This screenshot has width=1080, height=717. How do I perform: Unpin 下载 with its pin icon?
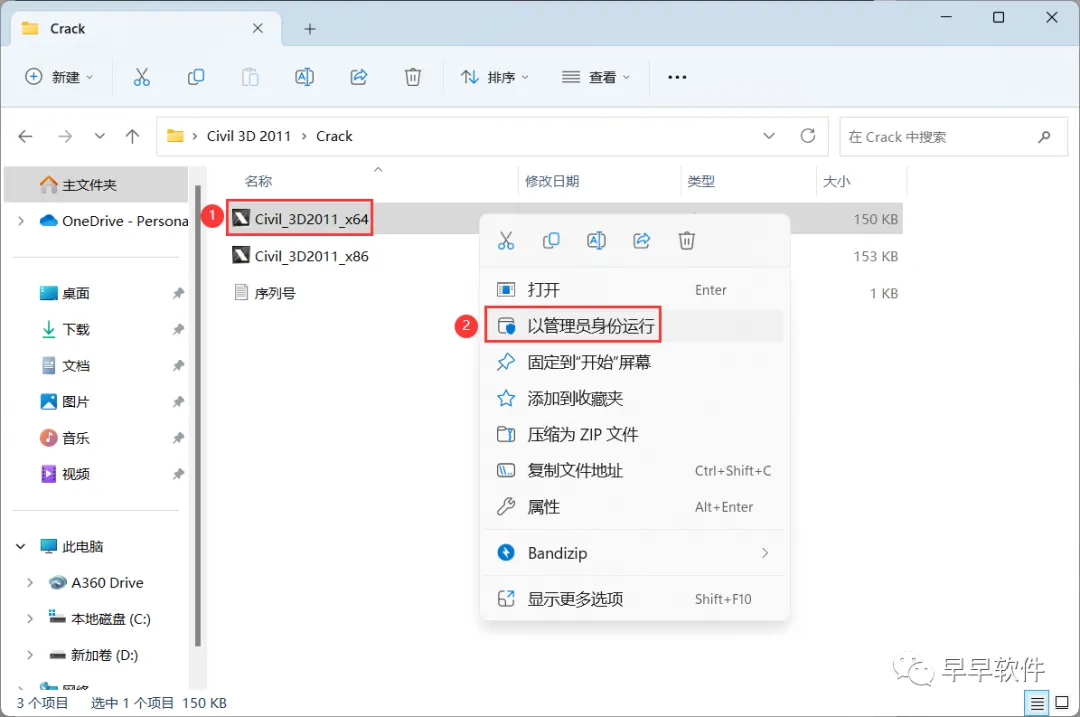[178, 329]
